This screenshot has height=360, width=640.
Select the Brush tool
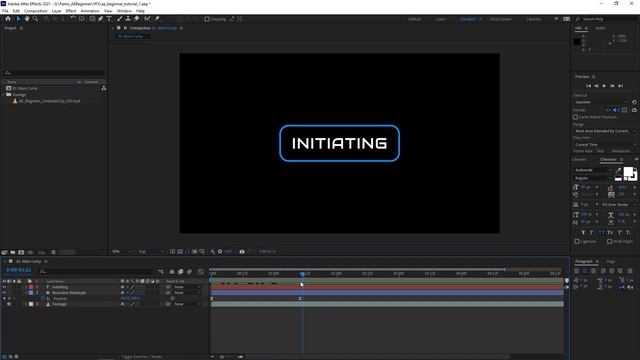(120, 19)
